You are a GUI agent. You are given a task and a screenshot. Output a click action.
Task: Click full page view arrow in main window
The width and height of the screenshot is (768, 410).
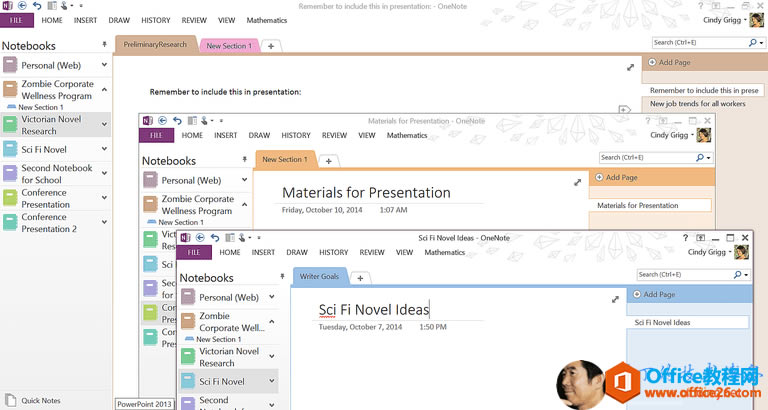[630, 68]
